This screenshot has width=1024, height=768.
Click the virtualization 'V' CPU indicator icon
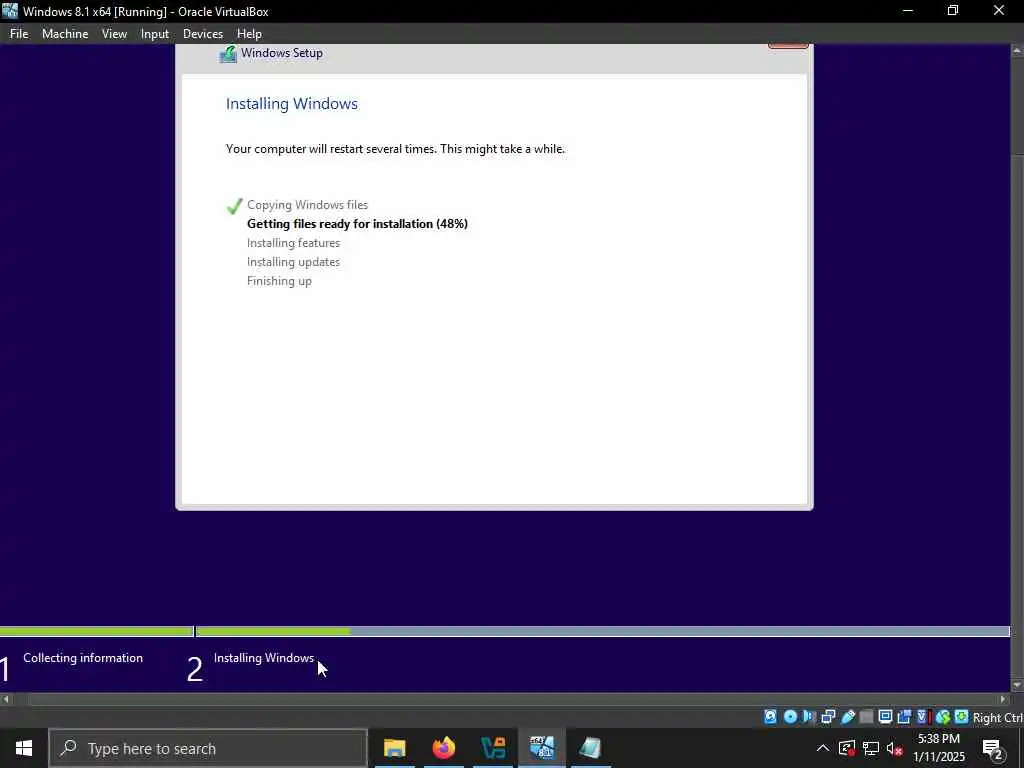pos(923,717)
